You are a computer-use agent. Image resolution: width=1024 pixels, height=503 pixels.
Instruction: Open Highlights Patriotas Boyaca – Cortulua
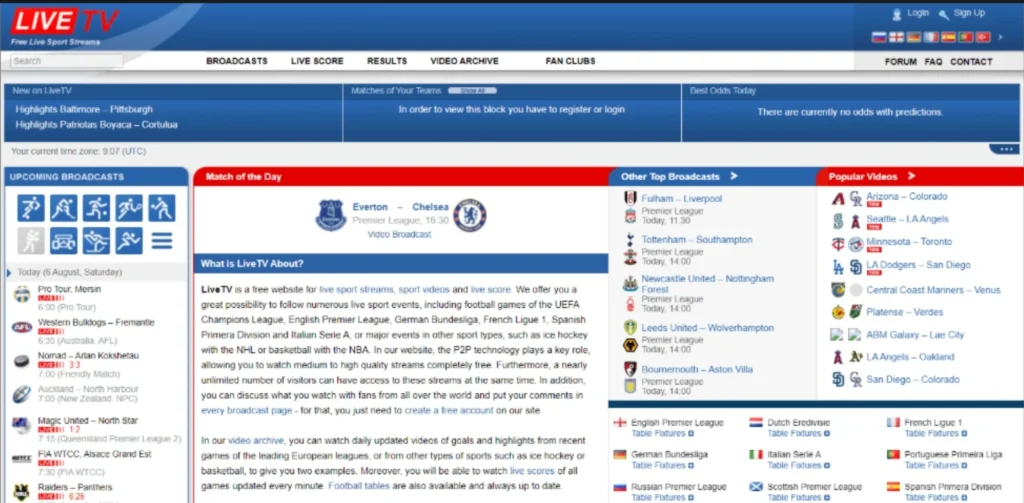(x=97, y=124)
